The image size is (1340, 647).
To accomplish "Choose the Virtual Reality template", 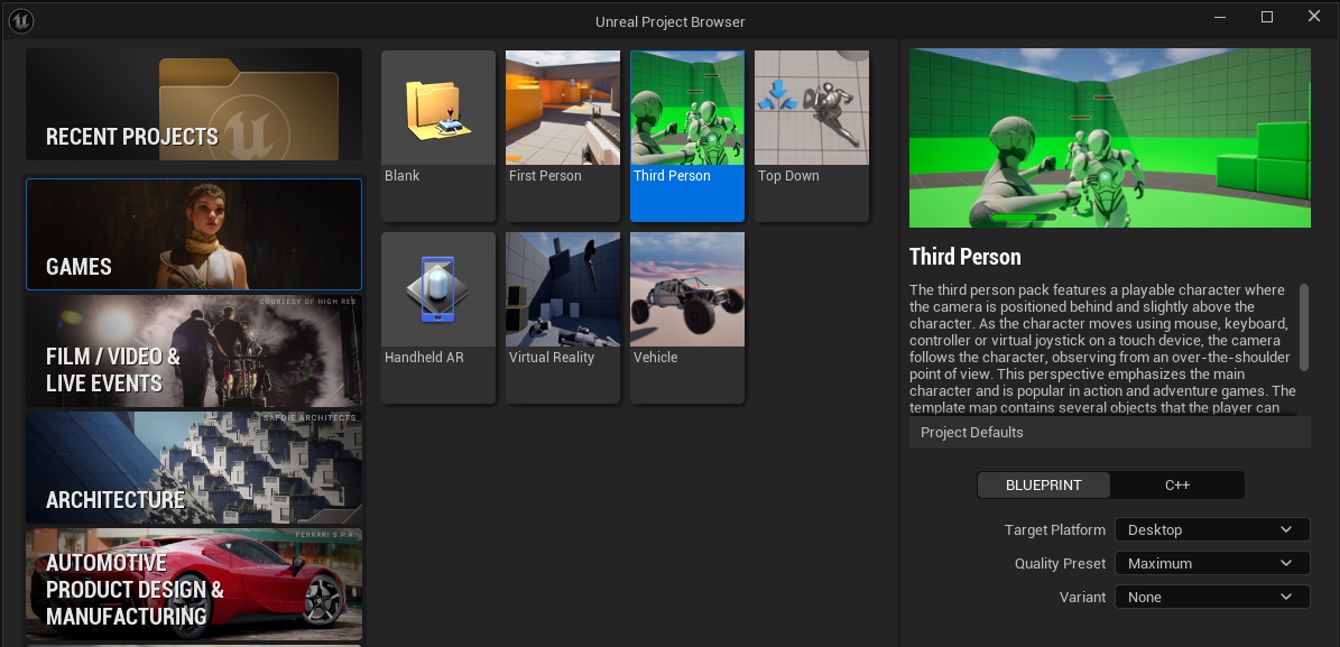I will 562,317.
